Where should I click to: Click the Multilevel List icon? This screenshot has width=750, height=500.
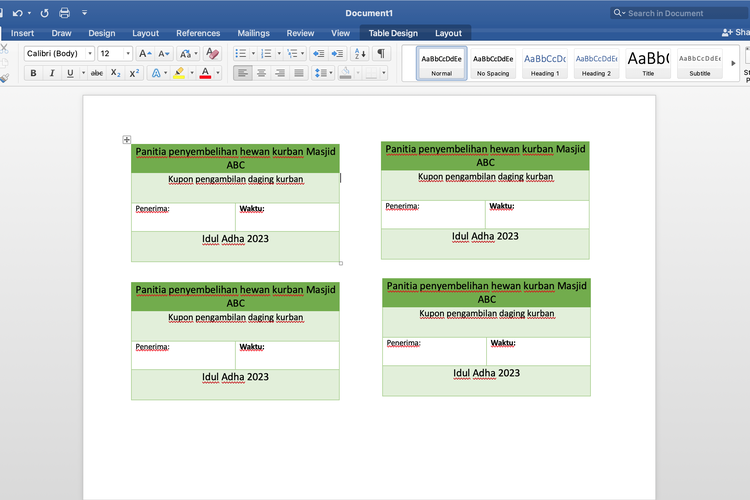coord(292,54)
